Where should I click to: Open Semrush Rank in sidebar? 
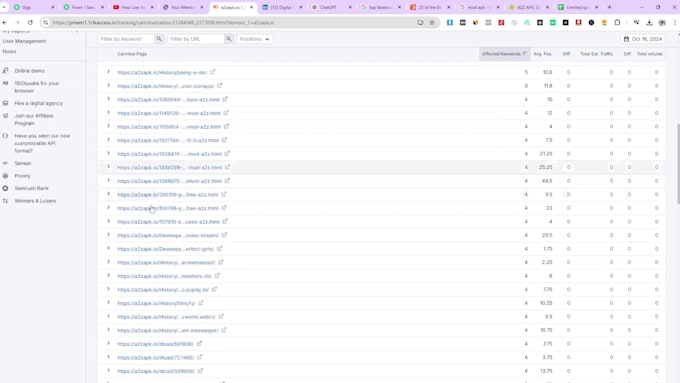point(31,188)
